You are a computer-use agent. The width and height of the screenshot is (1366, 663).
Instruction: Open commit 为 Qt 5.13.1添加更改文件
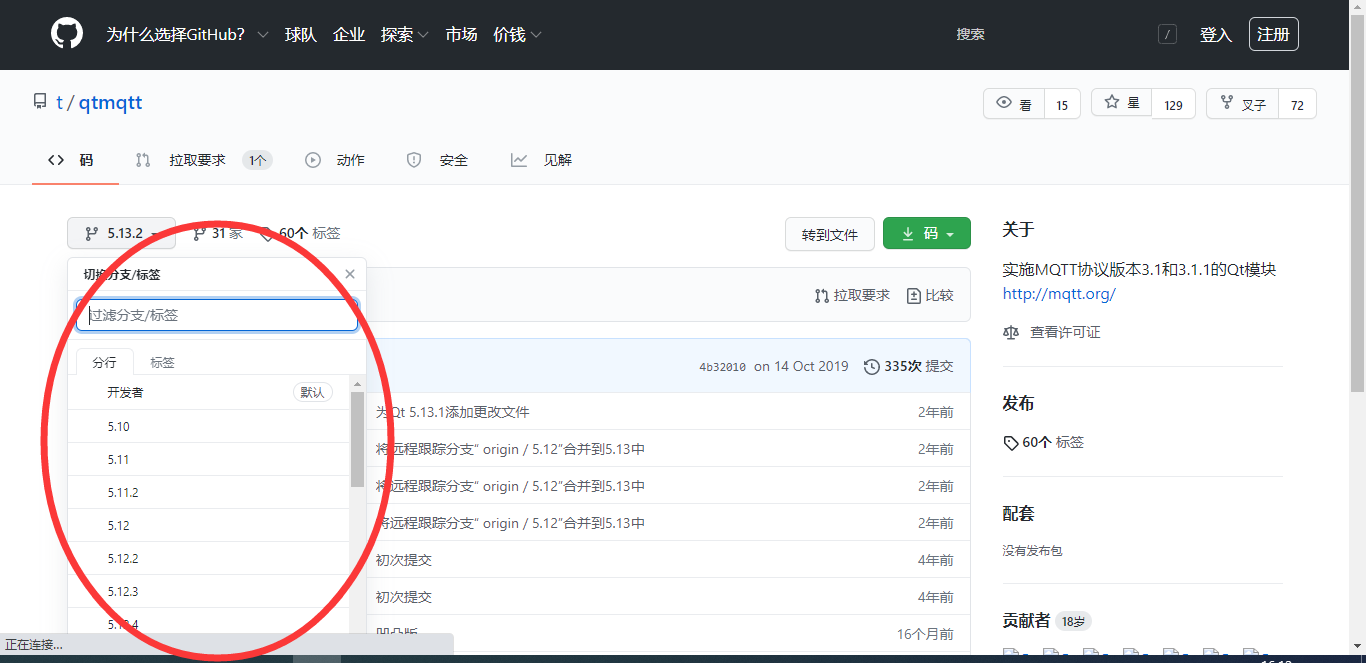point(453,412)
